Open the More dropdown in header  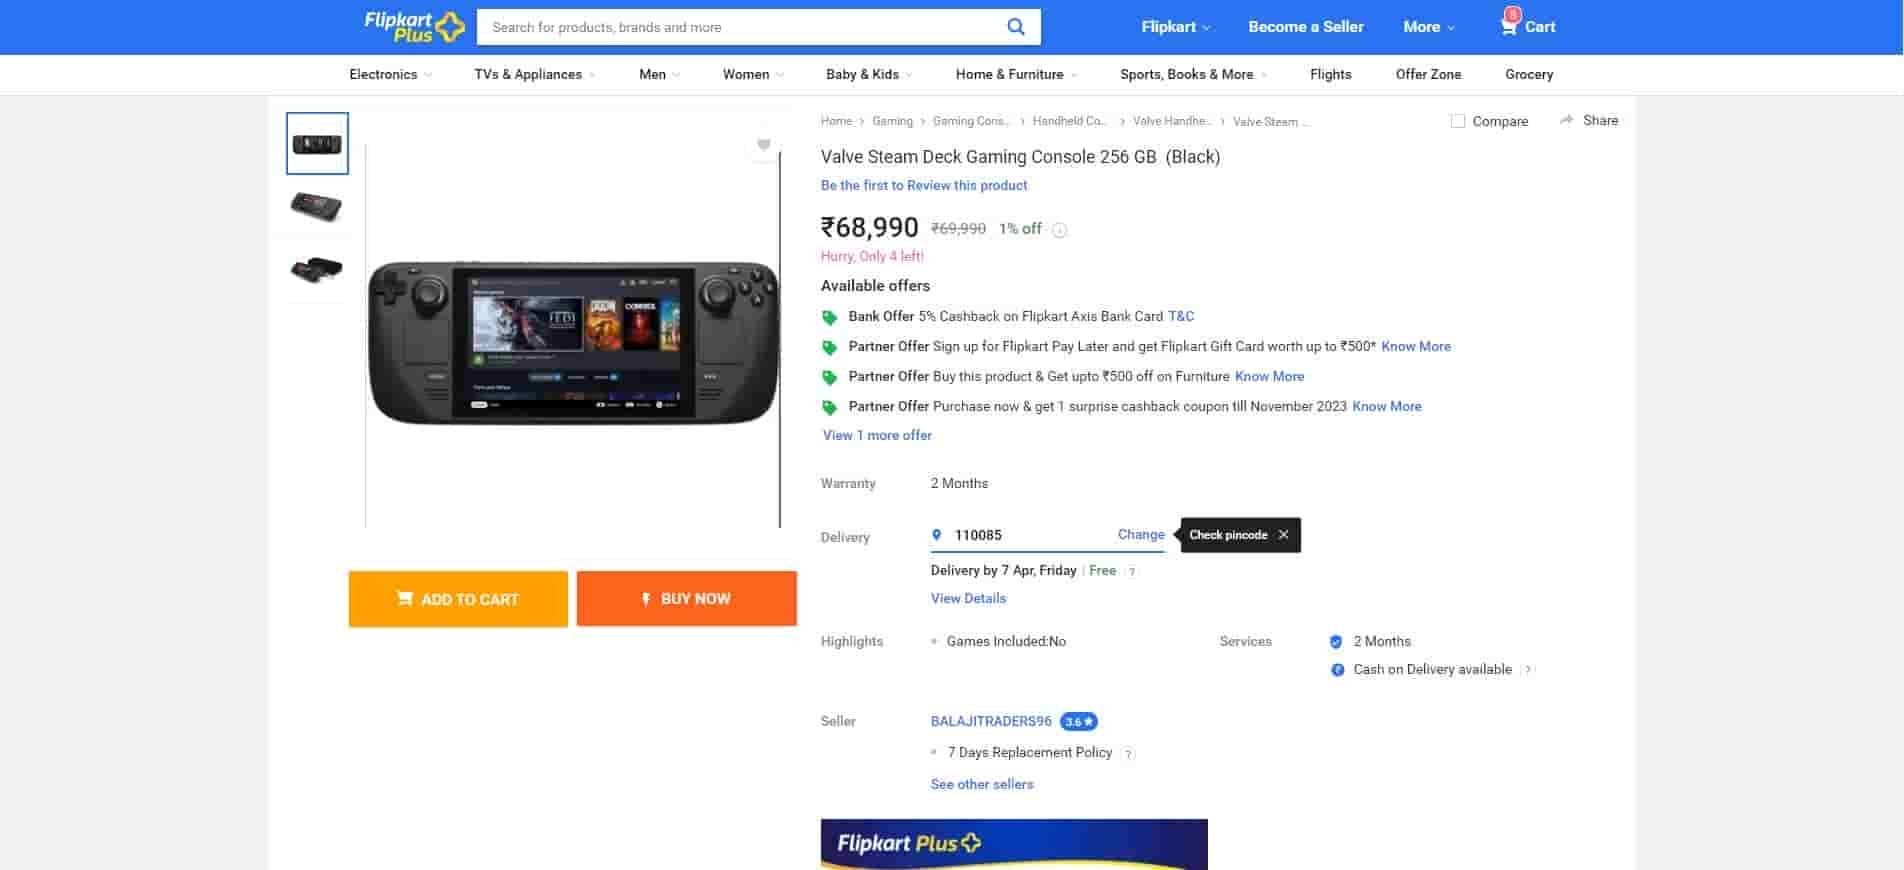[1428, 27]
